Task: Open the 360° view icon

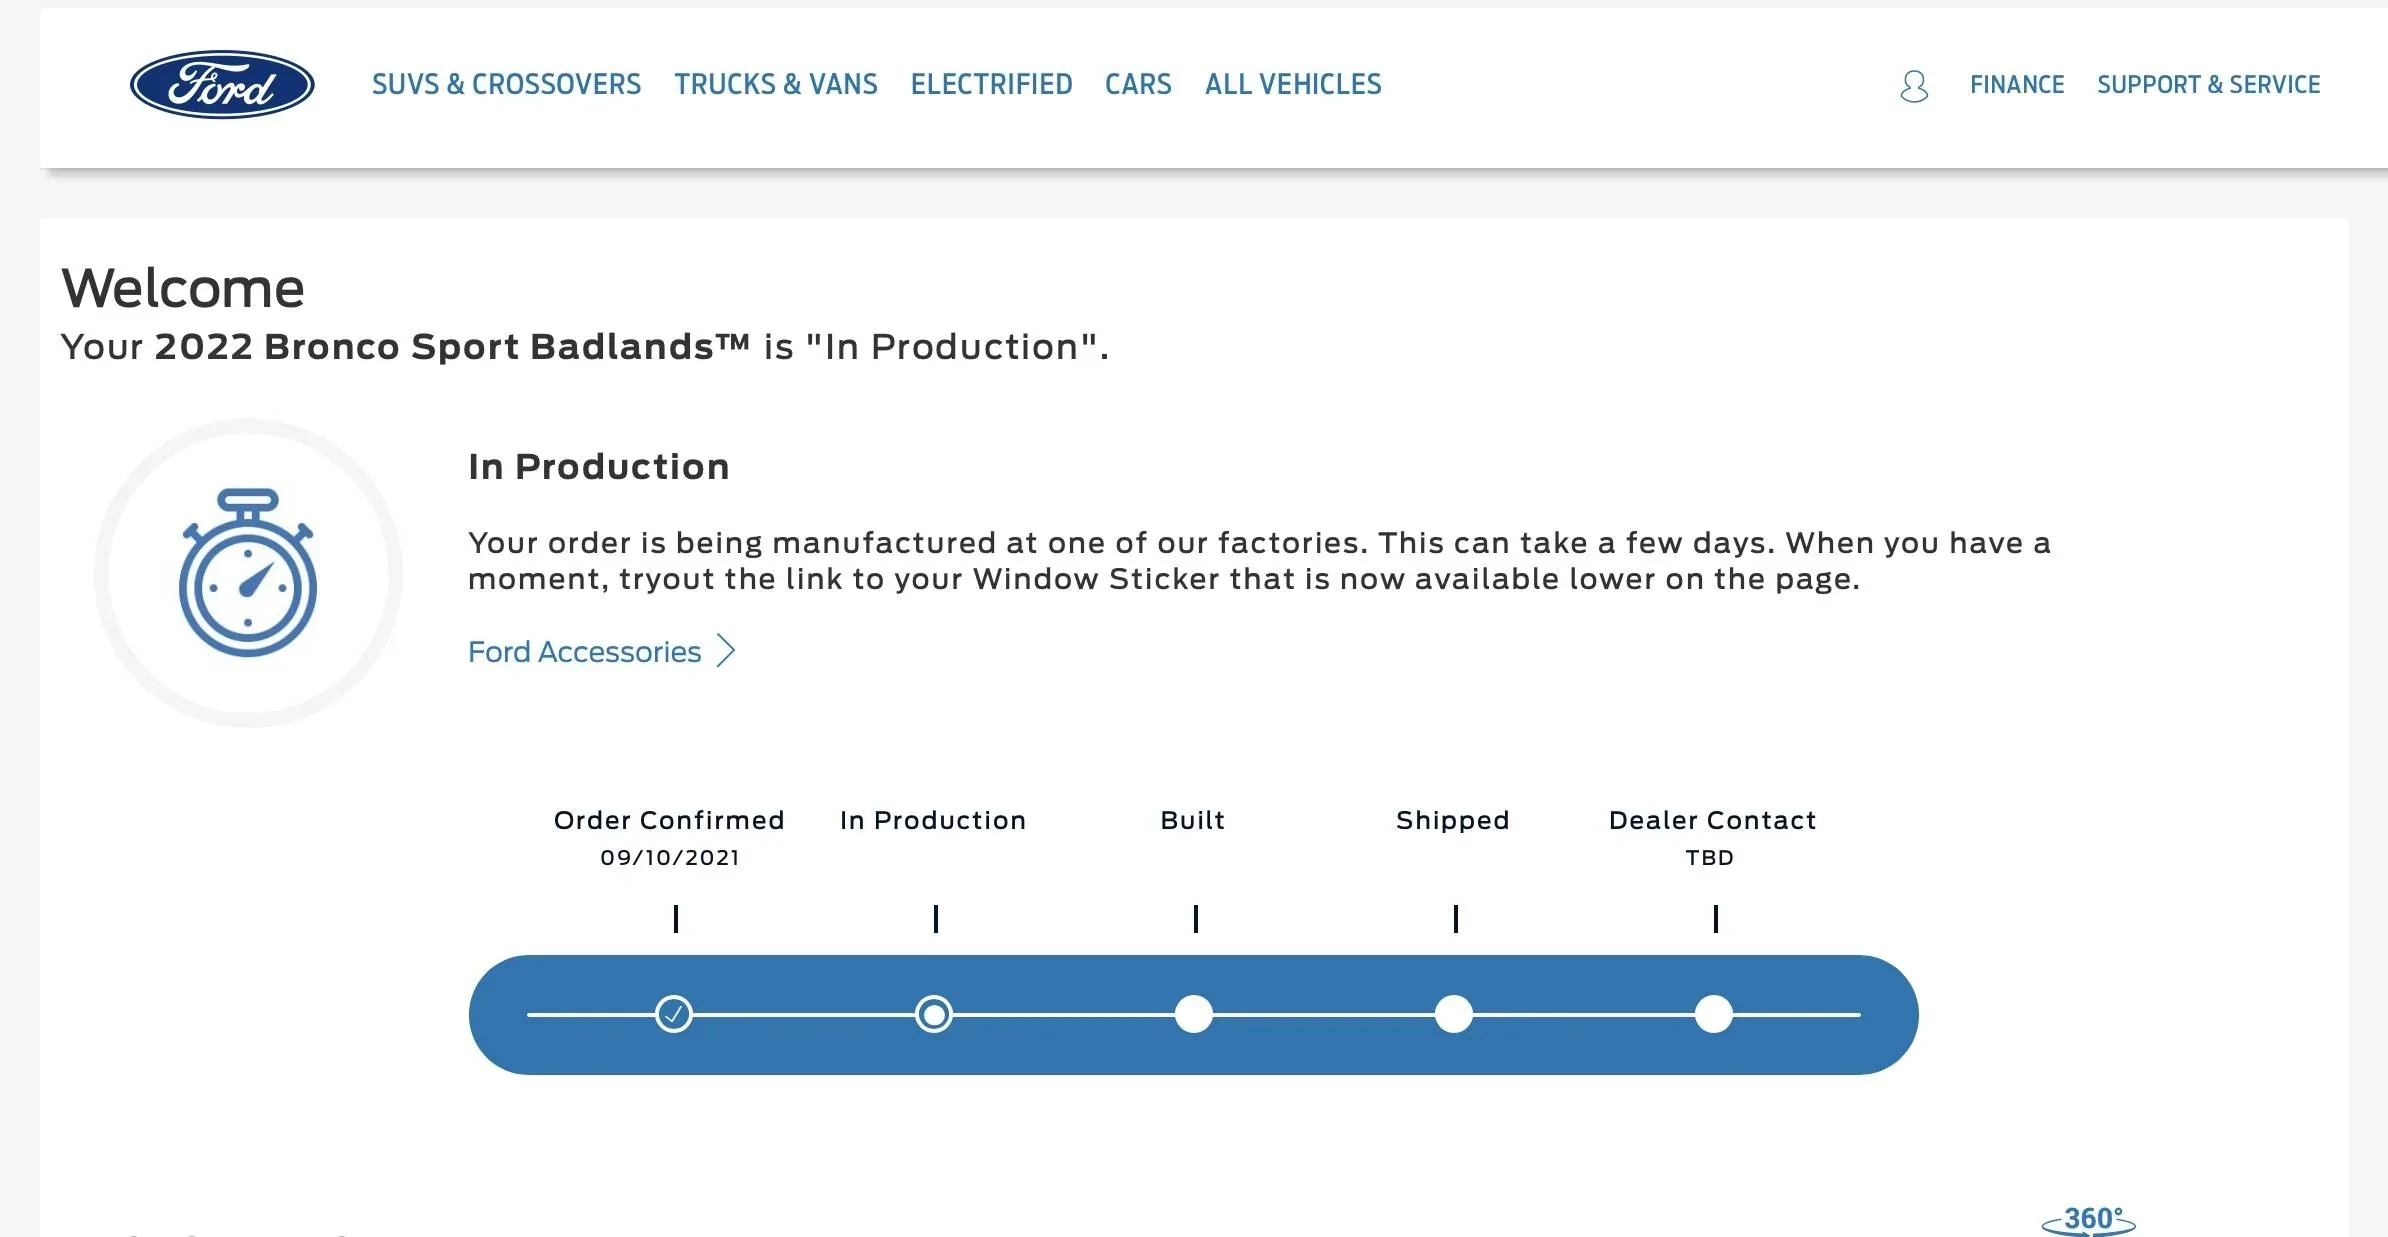Action: 2088,1220
